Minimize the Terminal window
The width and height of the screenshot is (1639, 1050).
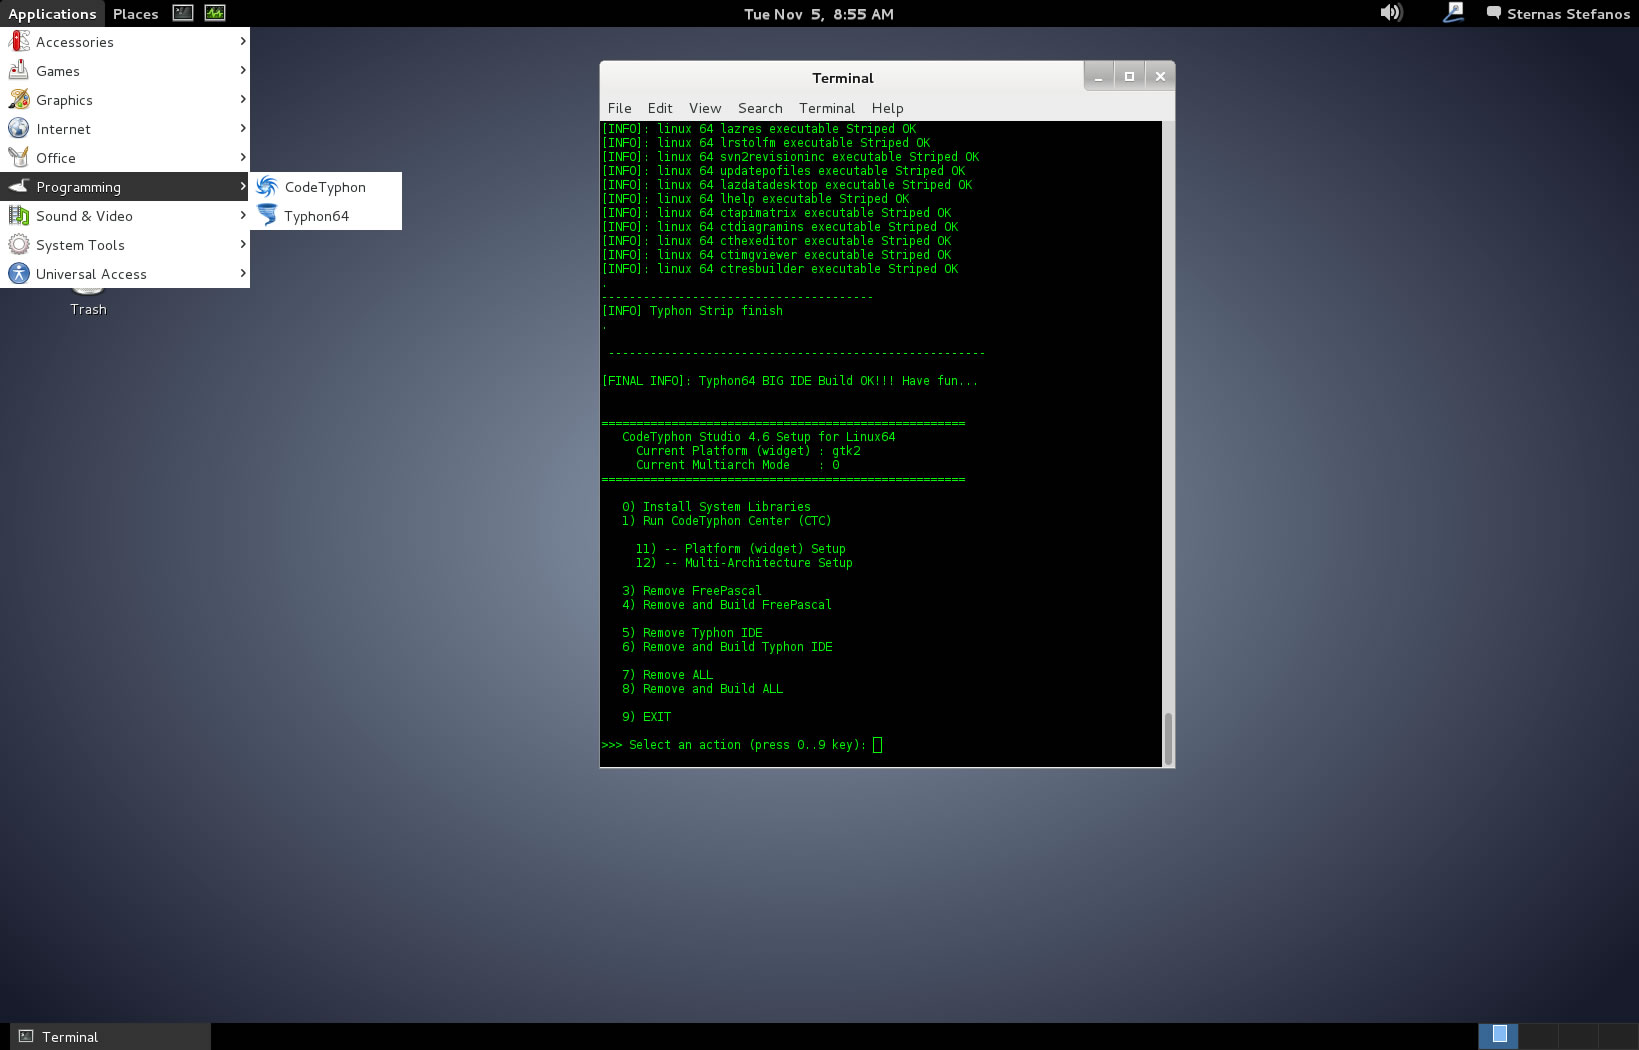click(1099, 76)
